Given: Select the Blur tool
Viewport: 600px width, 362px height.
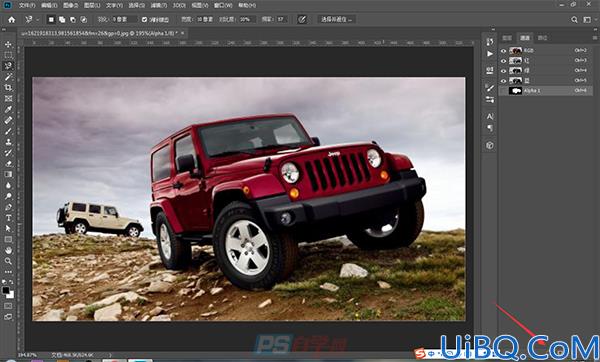Looking at the screenshot, I should 8,185.
